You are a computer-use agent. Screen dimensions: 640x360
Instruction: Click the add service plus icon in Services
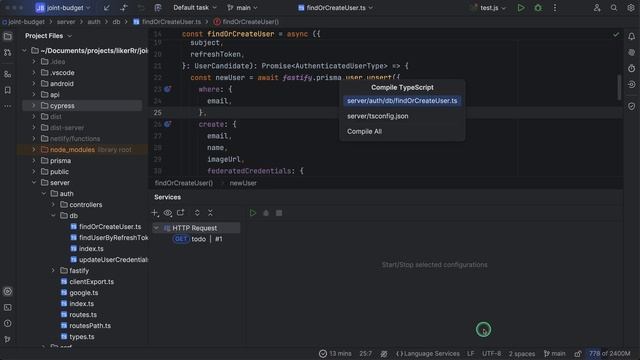point(155,213)
